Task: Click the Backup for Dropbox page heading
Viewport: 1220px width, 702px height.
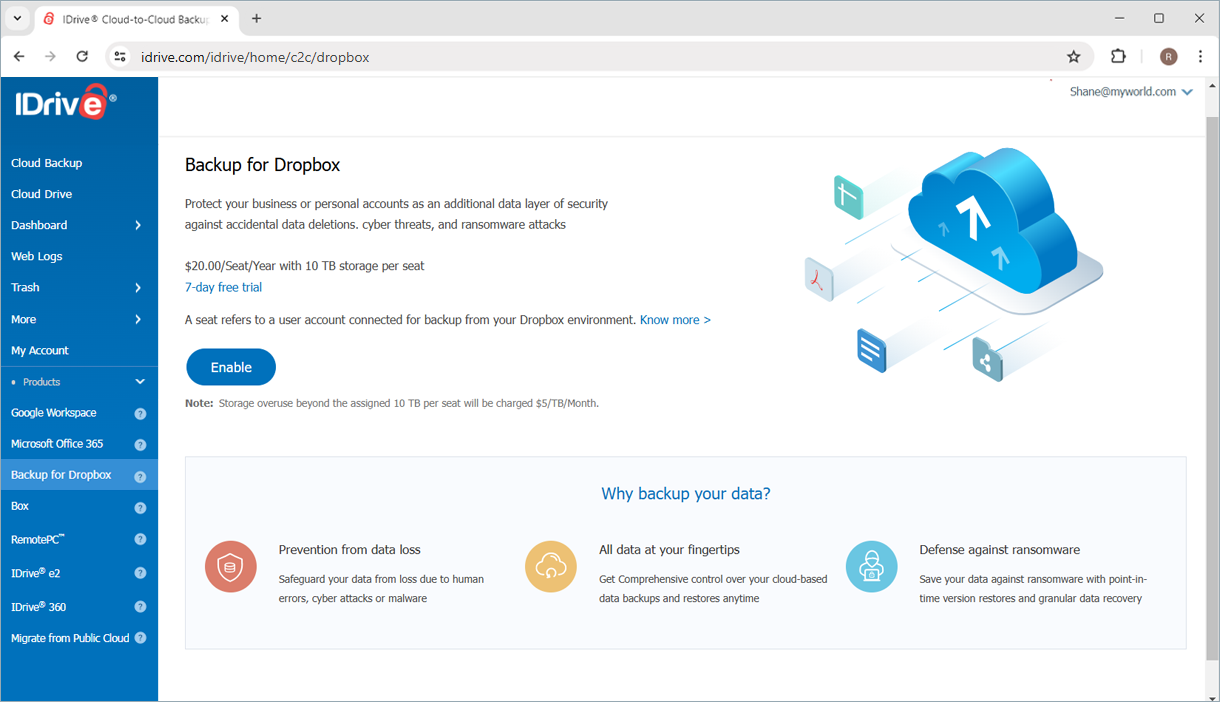Action: [x=263, y=165]
